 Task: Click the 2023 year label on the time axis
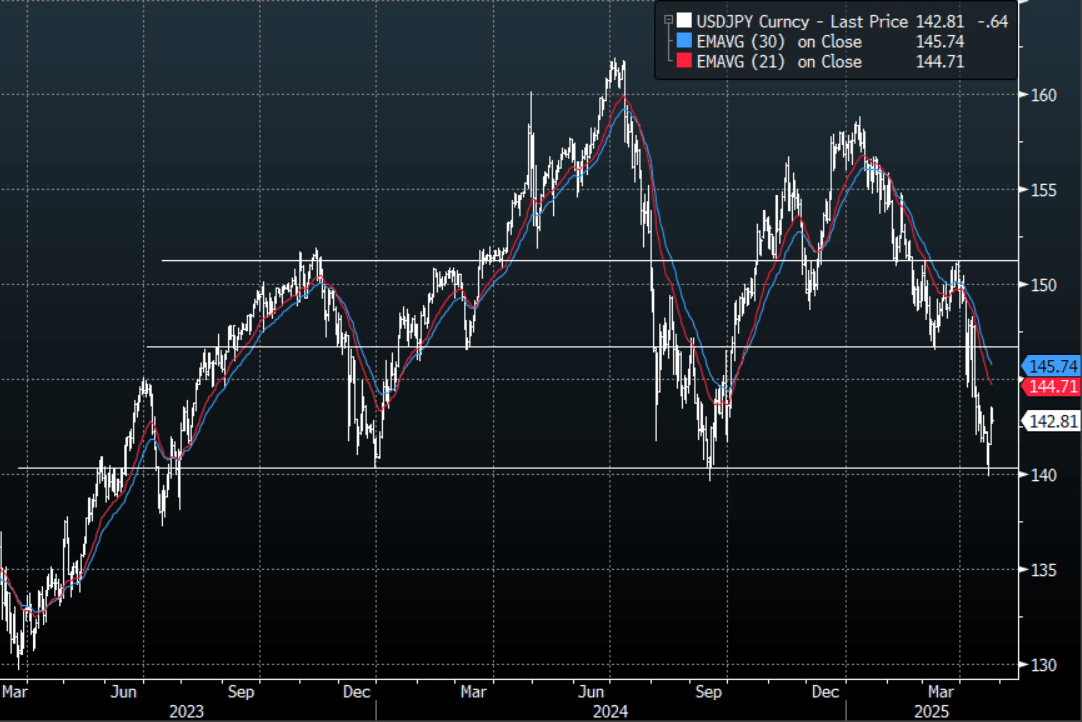point(187,711)
